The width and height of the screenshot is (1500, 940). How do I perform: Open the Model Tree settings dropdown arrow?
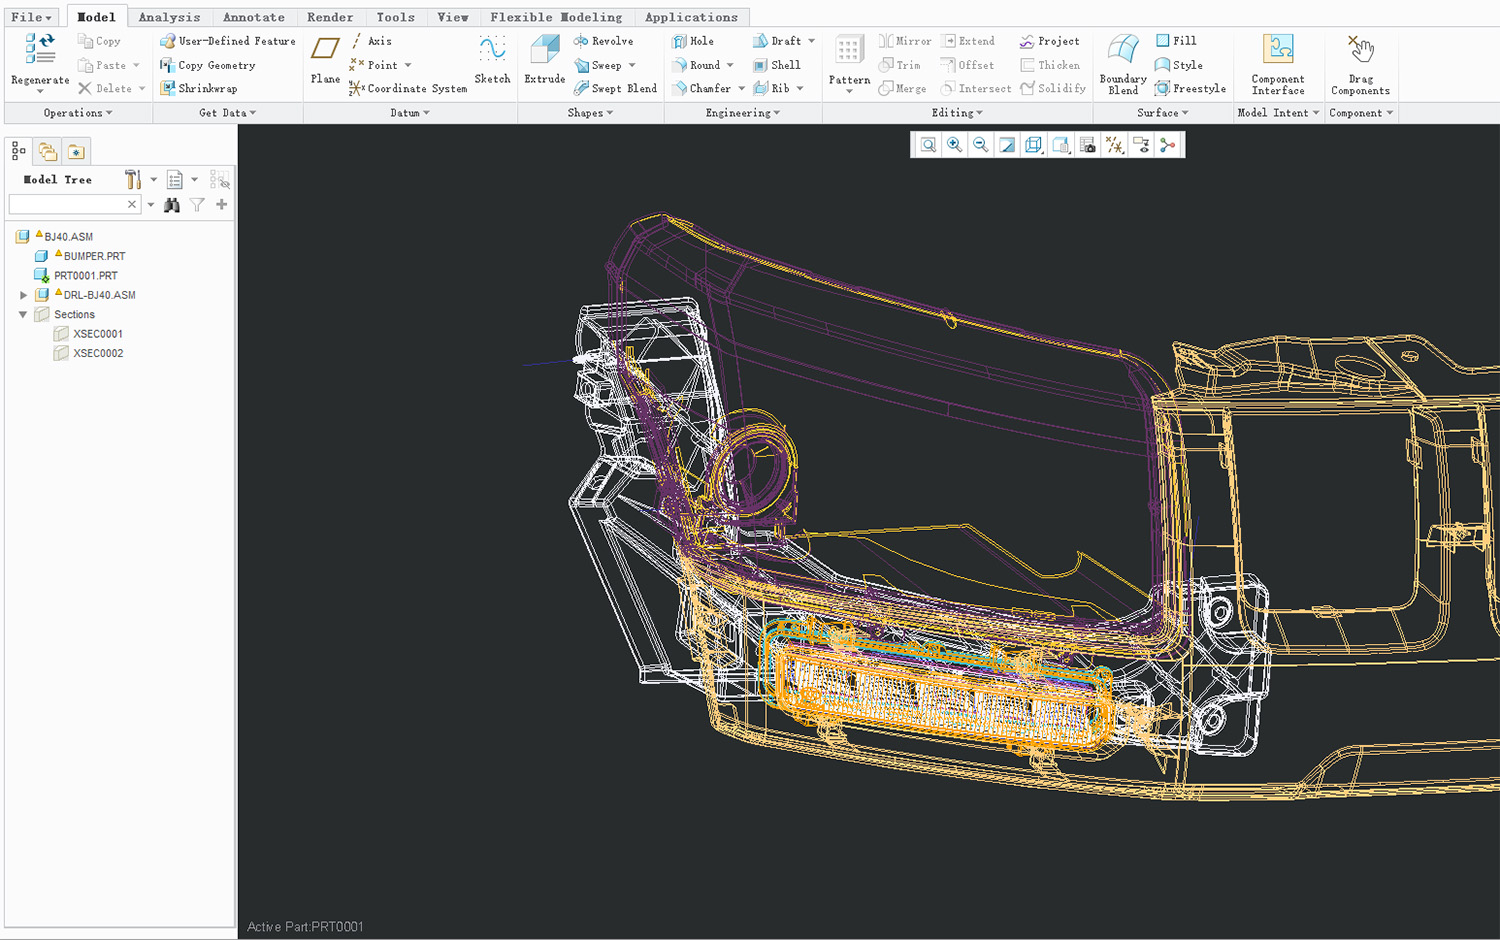click(153, 180)
